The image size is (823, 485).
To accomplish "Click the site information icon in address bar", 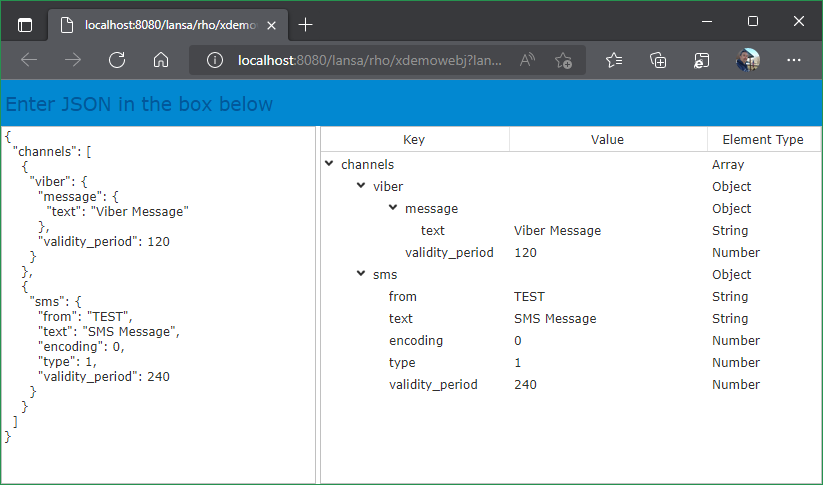I will tap(214, 60).
